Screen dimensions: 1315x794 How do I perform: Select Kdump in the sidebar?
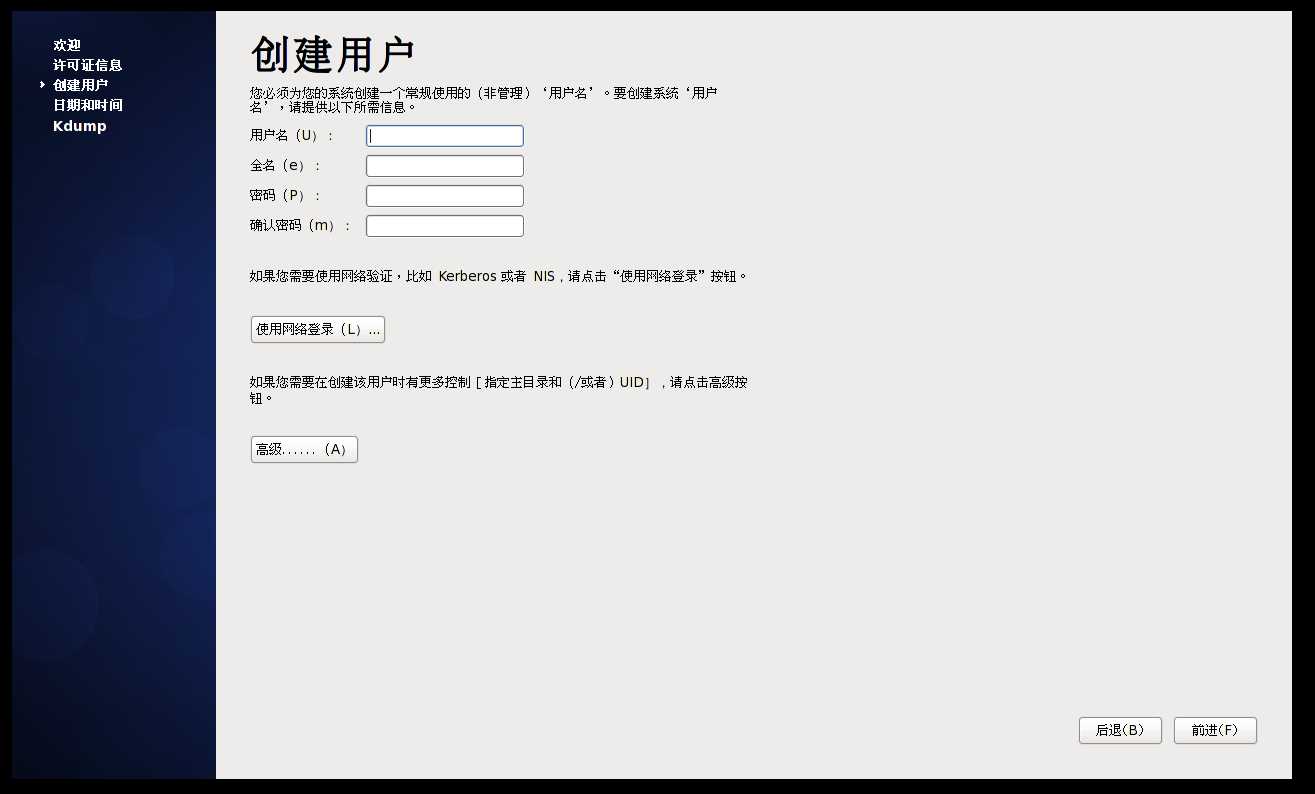(79, 126)
